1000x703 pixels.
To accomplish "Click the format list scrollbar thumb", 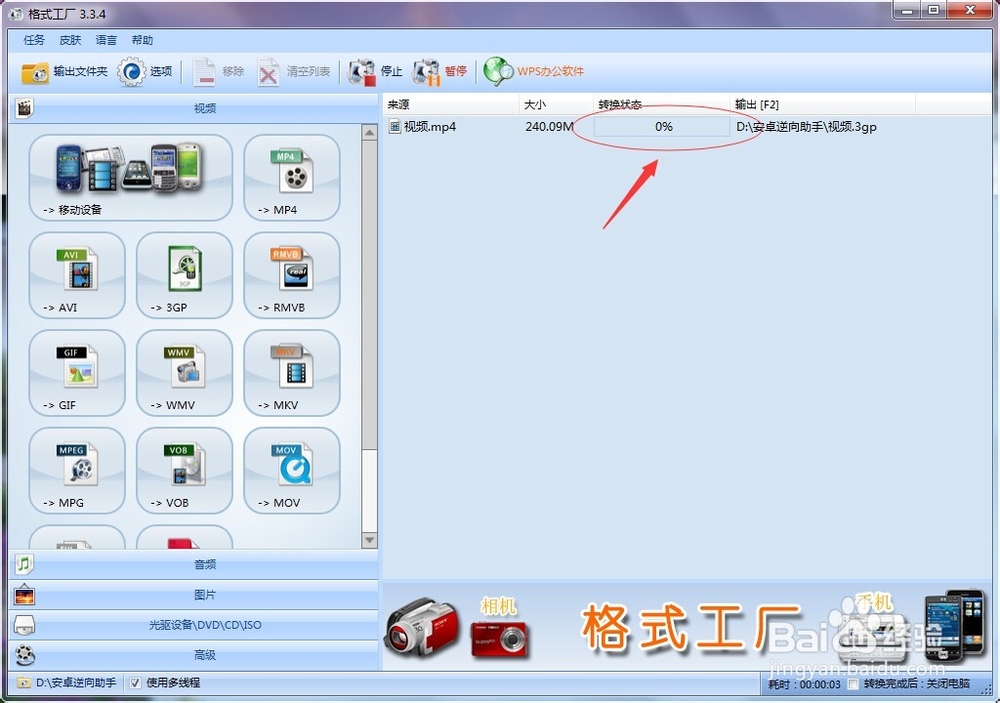I will pyautogui.click(x=369, y=293).
